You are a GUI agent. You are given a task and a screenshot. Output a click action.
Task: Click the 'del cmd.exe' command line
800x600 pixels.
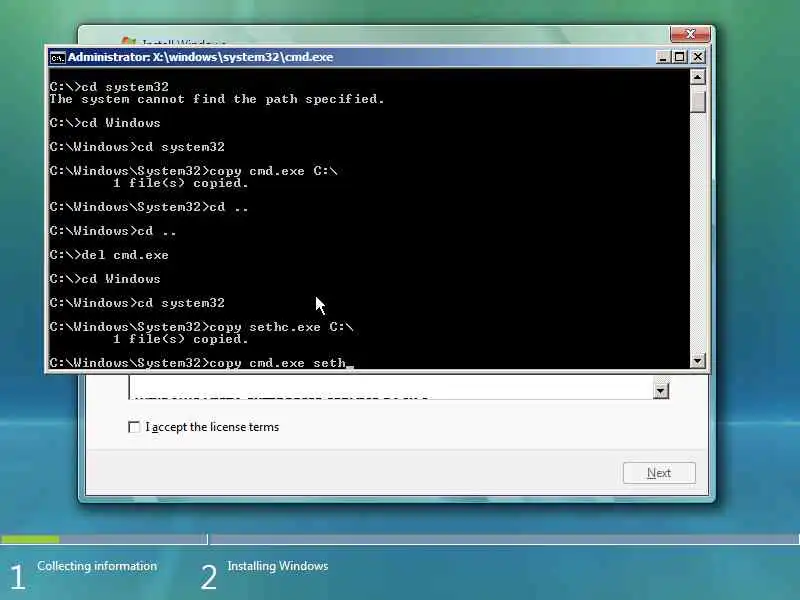click(x=109, y=255)
